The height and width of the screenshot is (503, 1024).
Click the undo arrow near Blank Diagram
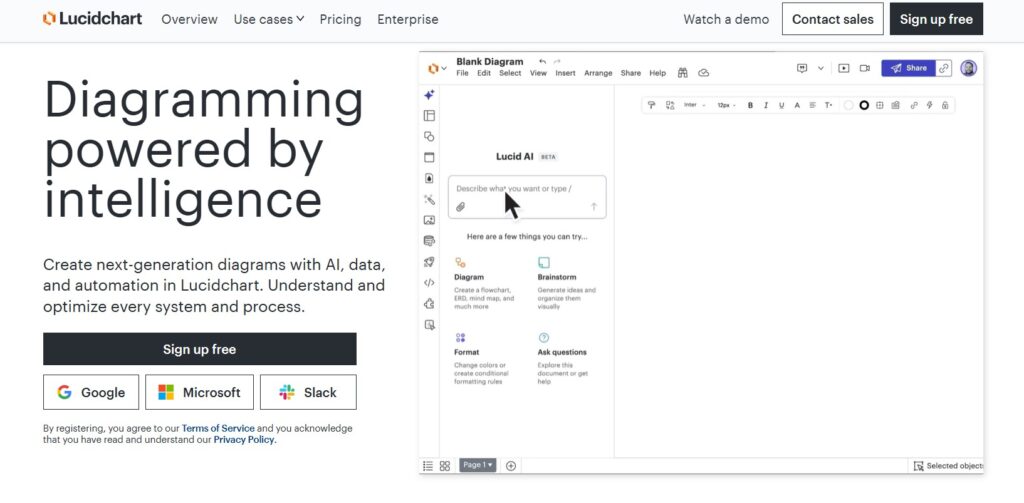(x=542, y=61)
